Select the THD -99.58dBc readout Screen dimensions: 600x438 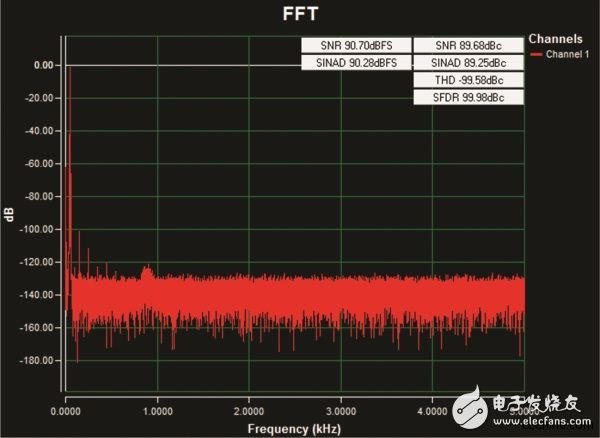point(468,80)
